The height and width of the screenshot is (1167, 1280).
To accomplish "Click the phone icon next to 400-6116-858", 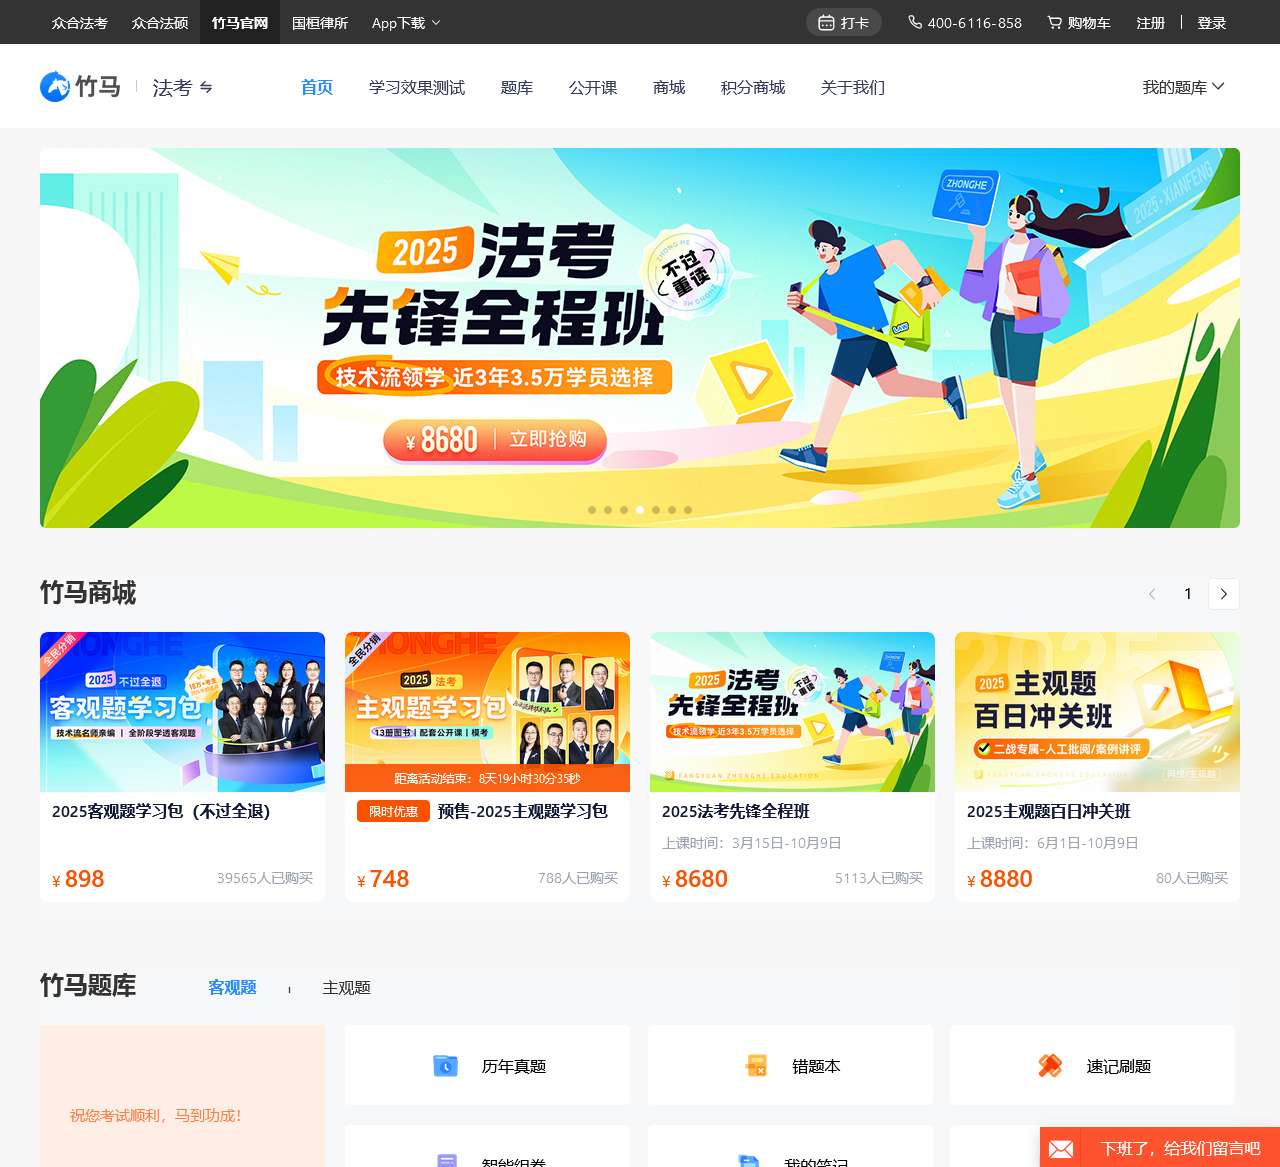I will [914, 22].
